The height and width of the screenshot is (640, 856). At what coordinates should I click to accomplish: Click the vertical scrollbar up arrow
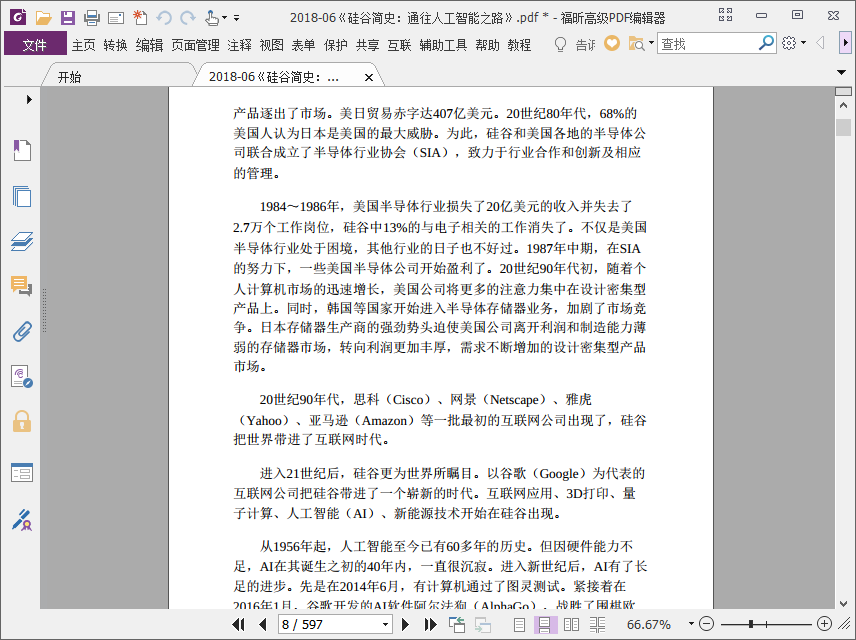pyautogui.click(x=843, y=105)
